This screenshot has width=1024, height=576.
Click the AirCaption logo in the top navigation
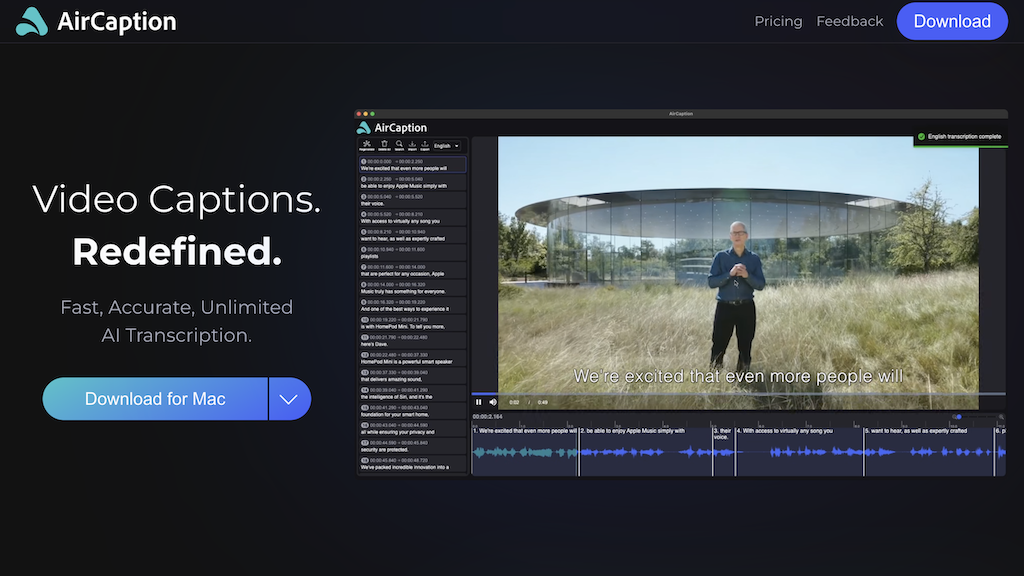tap(95, 20)
